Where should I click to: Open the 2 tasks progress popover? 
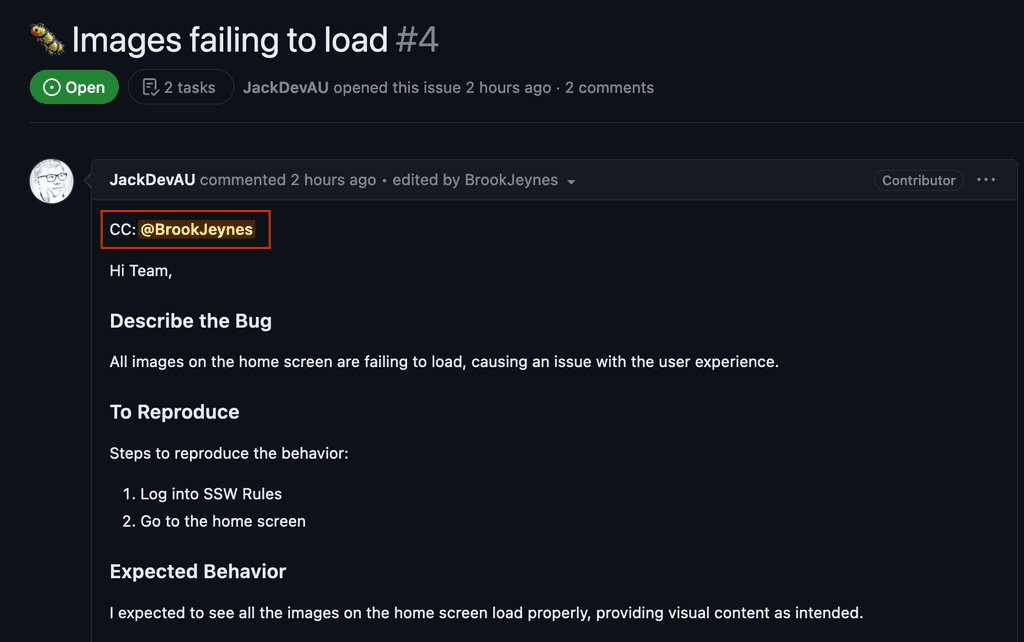pos(181,87)
